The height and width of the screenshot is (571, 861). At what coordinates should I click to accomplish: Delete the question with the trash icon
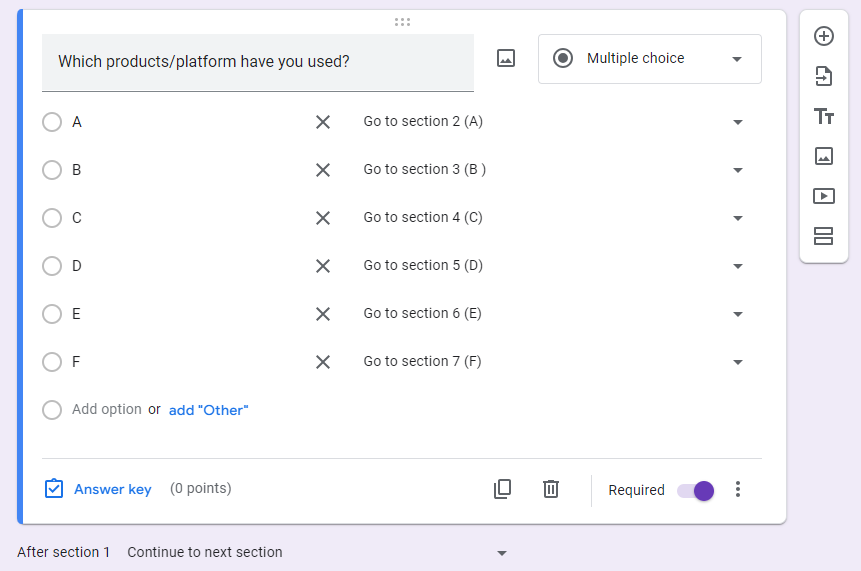[551, 489]
